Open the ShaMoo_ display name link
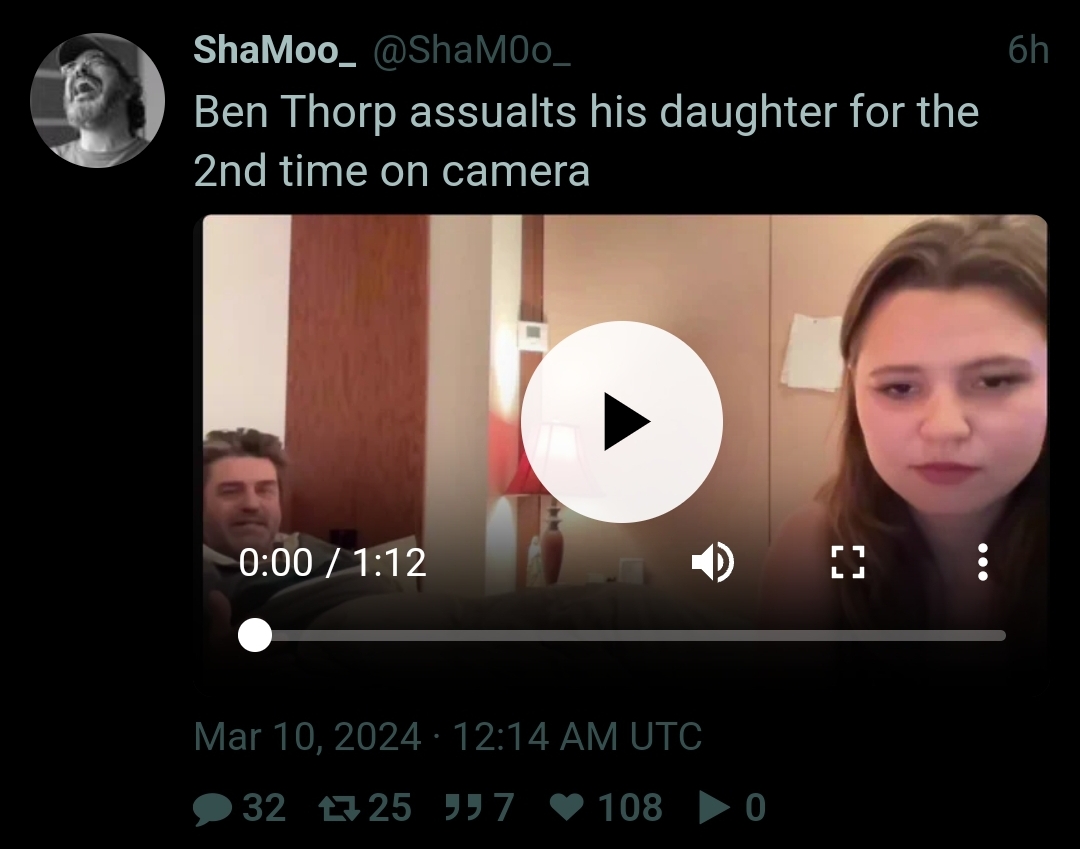This screenshot has width=1080, height=849. (x=274, y=50)
